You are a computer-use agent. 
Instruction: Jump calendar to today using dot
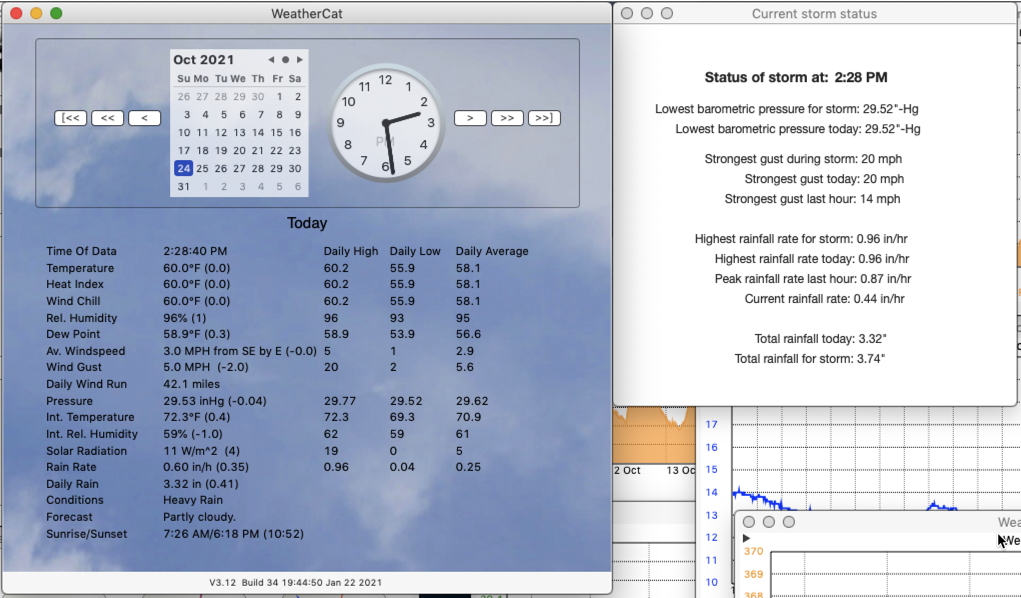285,59
